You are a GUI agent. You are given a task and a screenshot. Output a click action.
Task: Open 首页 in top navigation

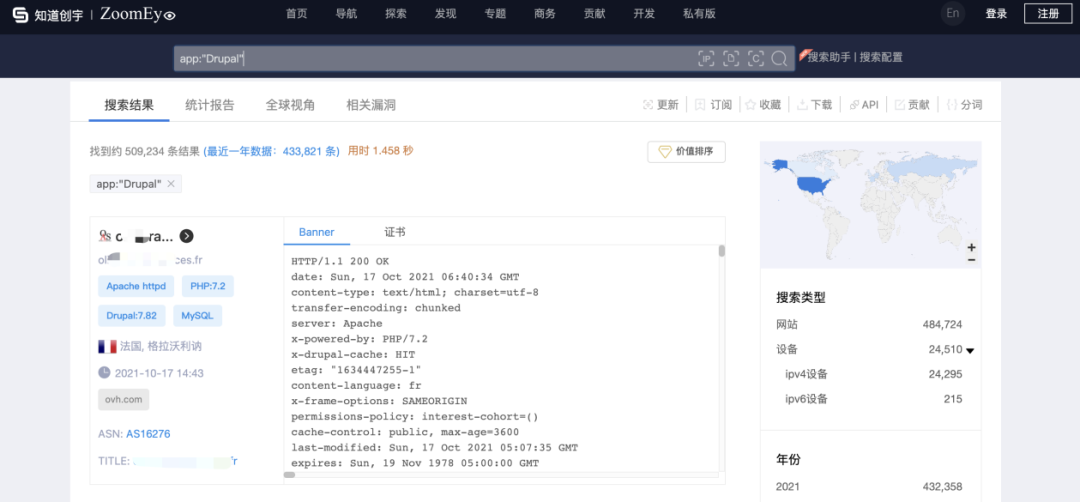296,14
